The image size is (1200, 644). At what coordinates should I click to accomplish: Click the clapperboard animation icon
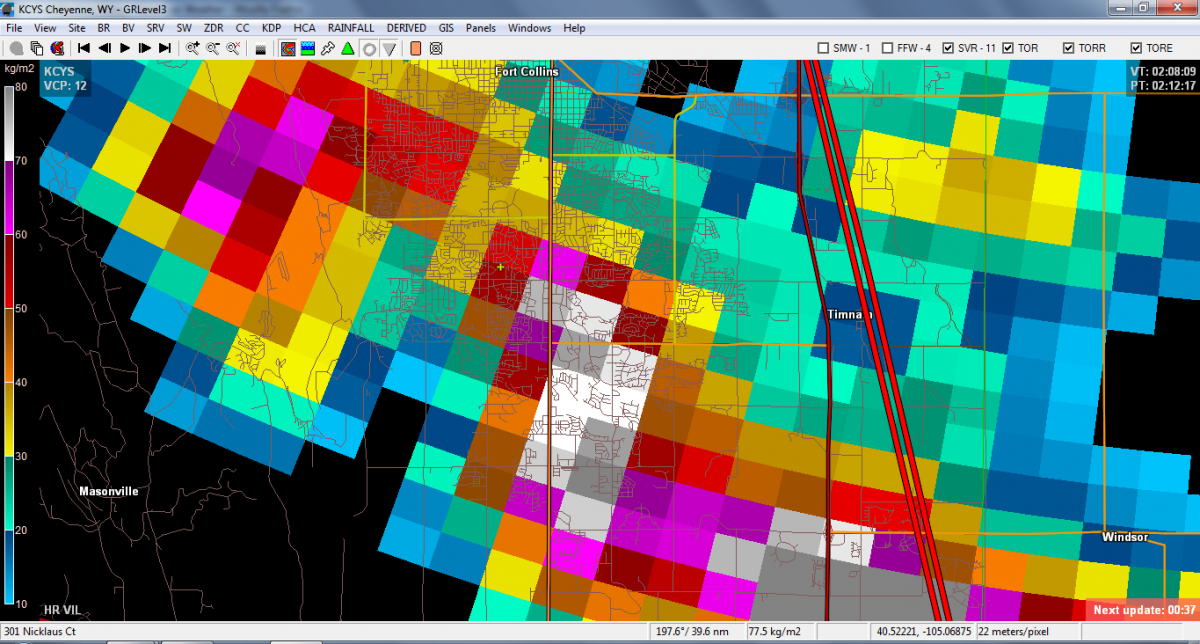[261, 48]
